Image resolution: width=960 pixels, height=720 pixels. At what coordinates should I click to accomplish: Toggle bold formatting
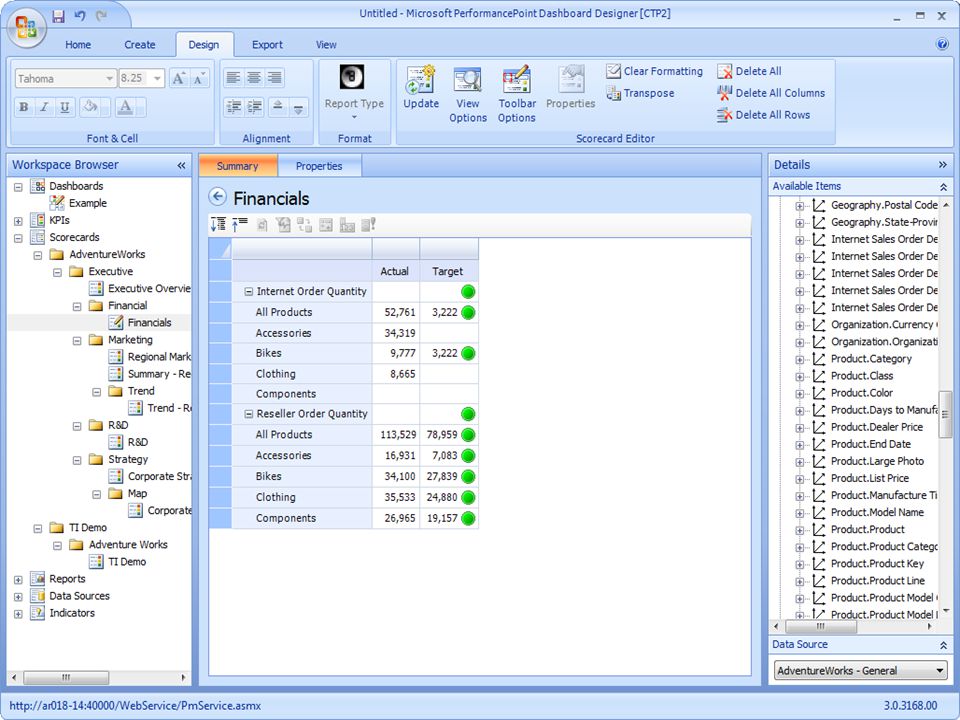pyautogui.click(x=24, y=107)
